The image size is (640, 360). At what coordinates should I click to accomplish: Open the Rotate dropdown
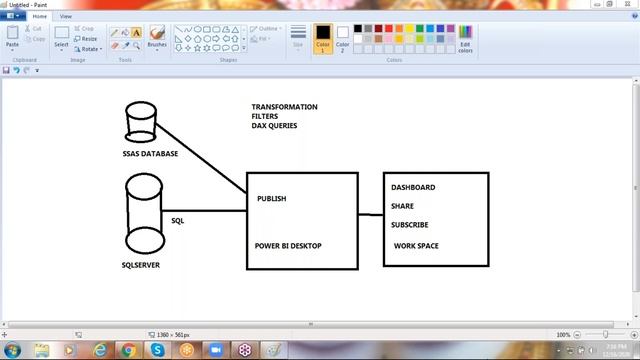click(88, 49)
